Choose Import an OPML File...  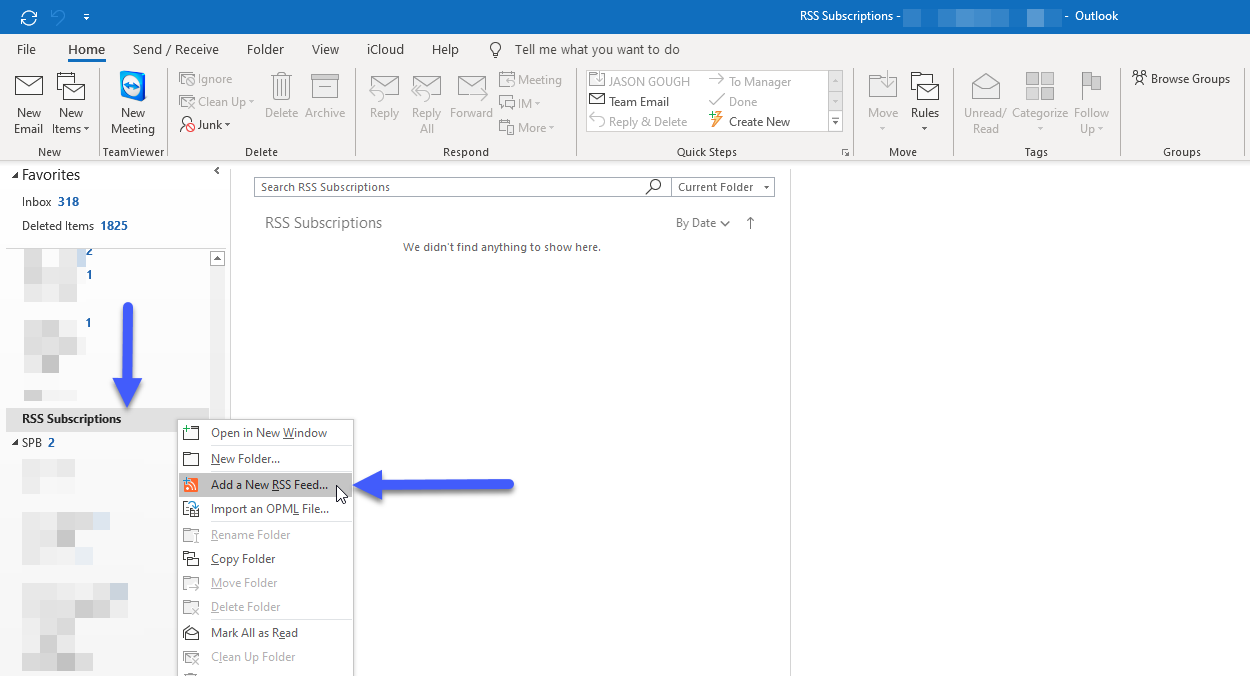coord(265,509)
